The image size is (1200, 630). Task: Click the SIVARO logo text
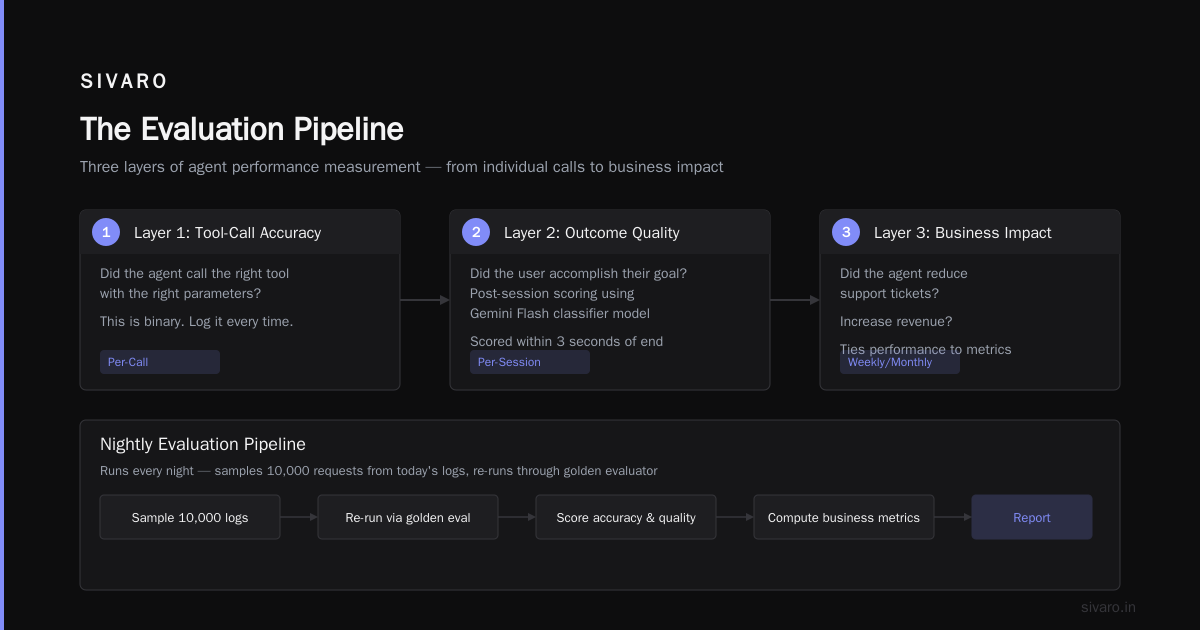[x=124, y=82]
